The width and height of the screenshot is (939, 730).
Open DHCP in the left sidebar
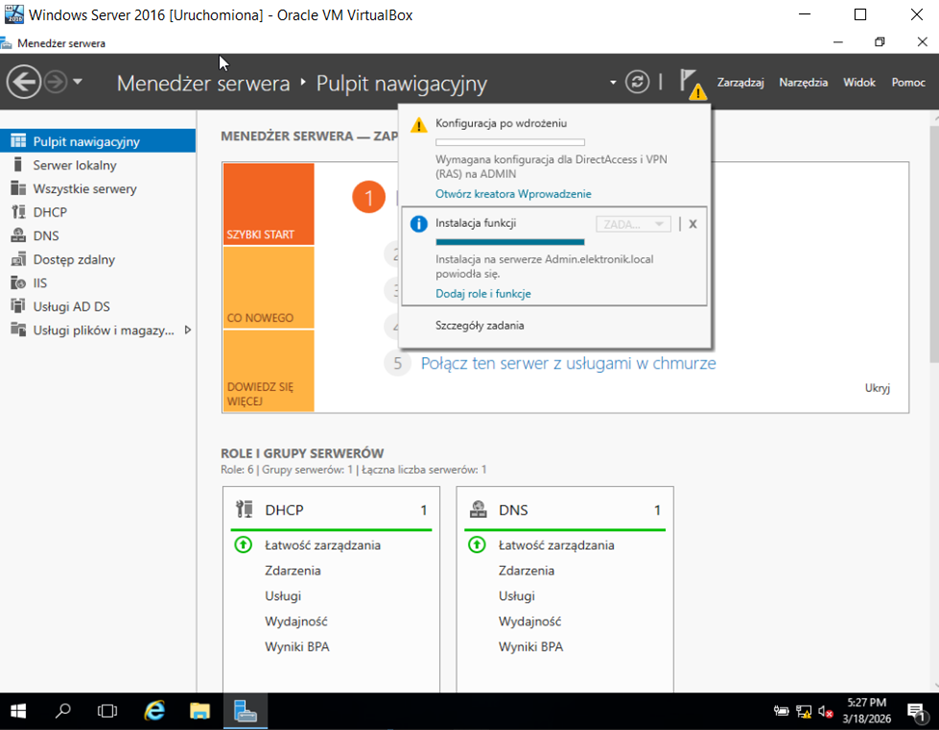[49, 212]
